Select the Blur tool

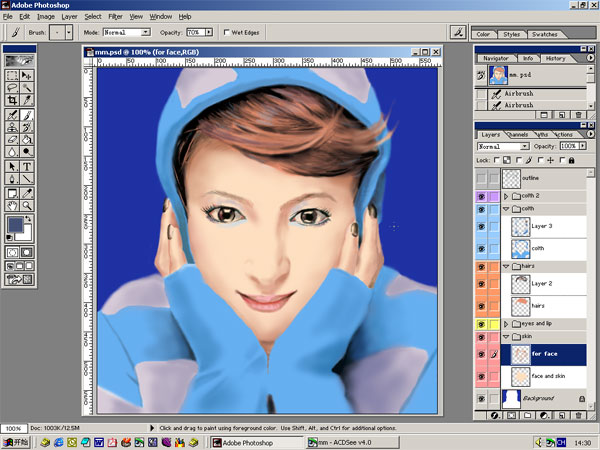(x=12, y=152)
